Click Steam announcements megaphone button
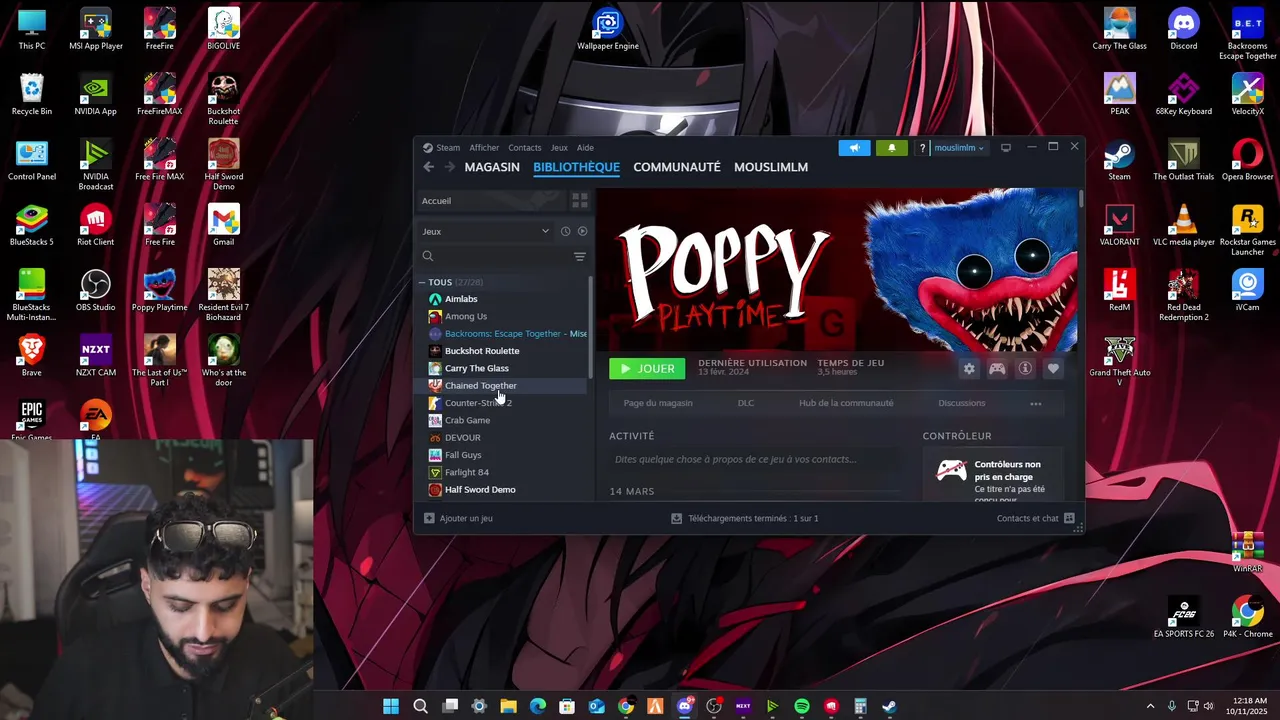The width and height of the screenshot is (1280, 720). [x=854, y=148]
